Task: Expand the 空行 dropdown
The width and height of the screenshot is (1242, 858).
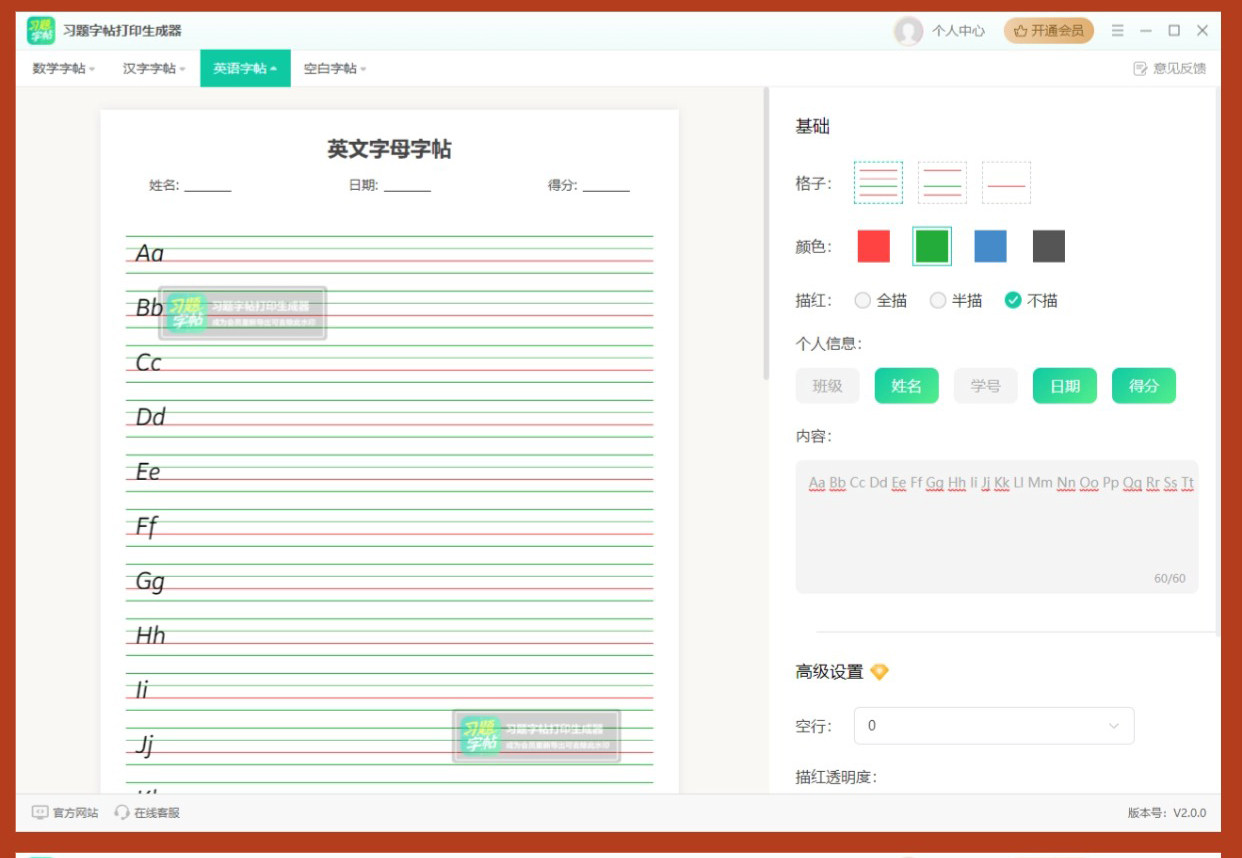Action: pyautogui.click(x=994, y=726)
